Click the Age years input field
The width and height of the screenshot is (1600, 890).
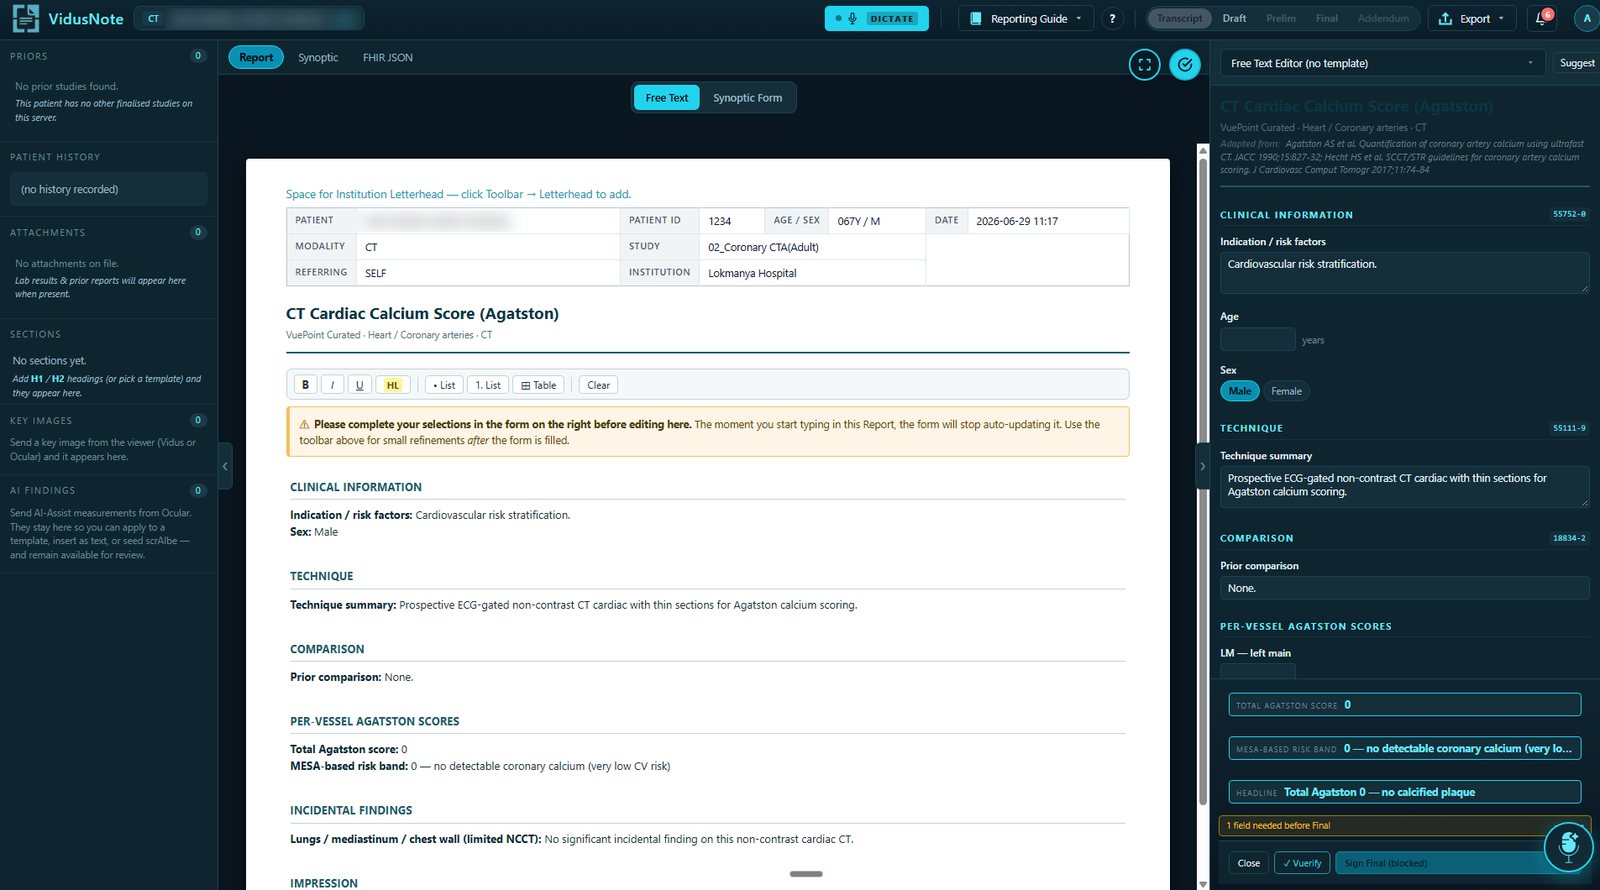[x=1258, y=339]
